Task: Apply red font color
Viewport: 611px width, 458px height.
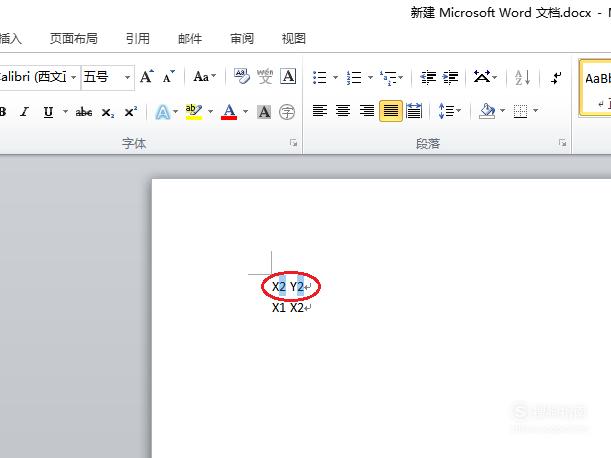Action: coord(229,112)
